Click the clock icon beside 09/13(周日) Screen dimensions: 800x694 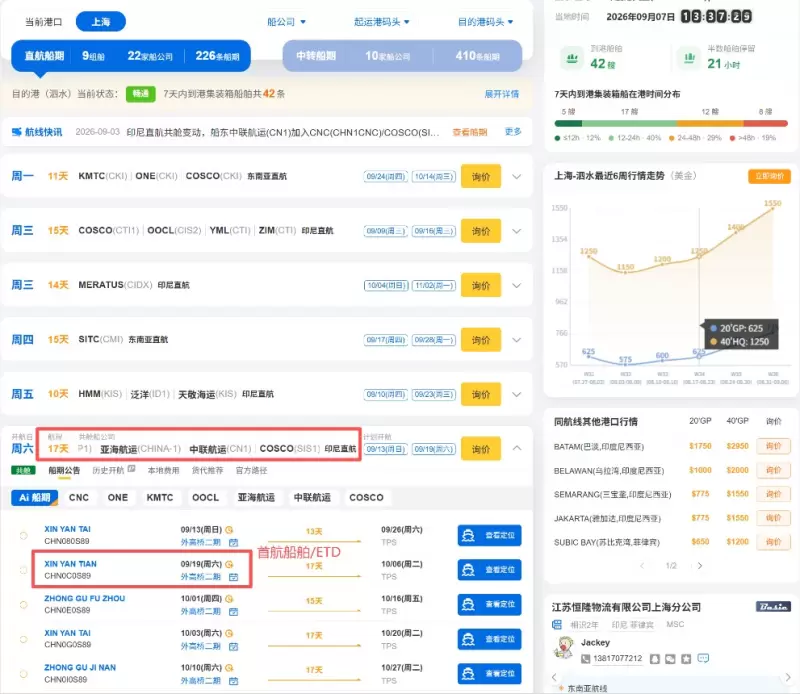(x=230, y=530)
